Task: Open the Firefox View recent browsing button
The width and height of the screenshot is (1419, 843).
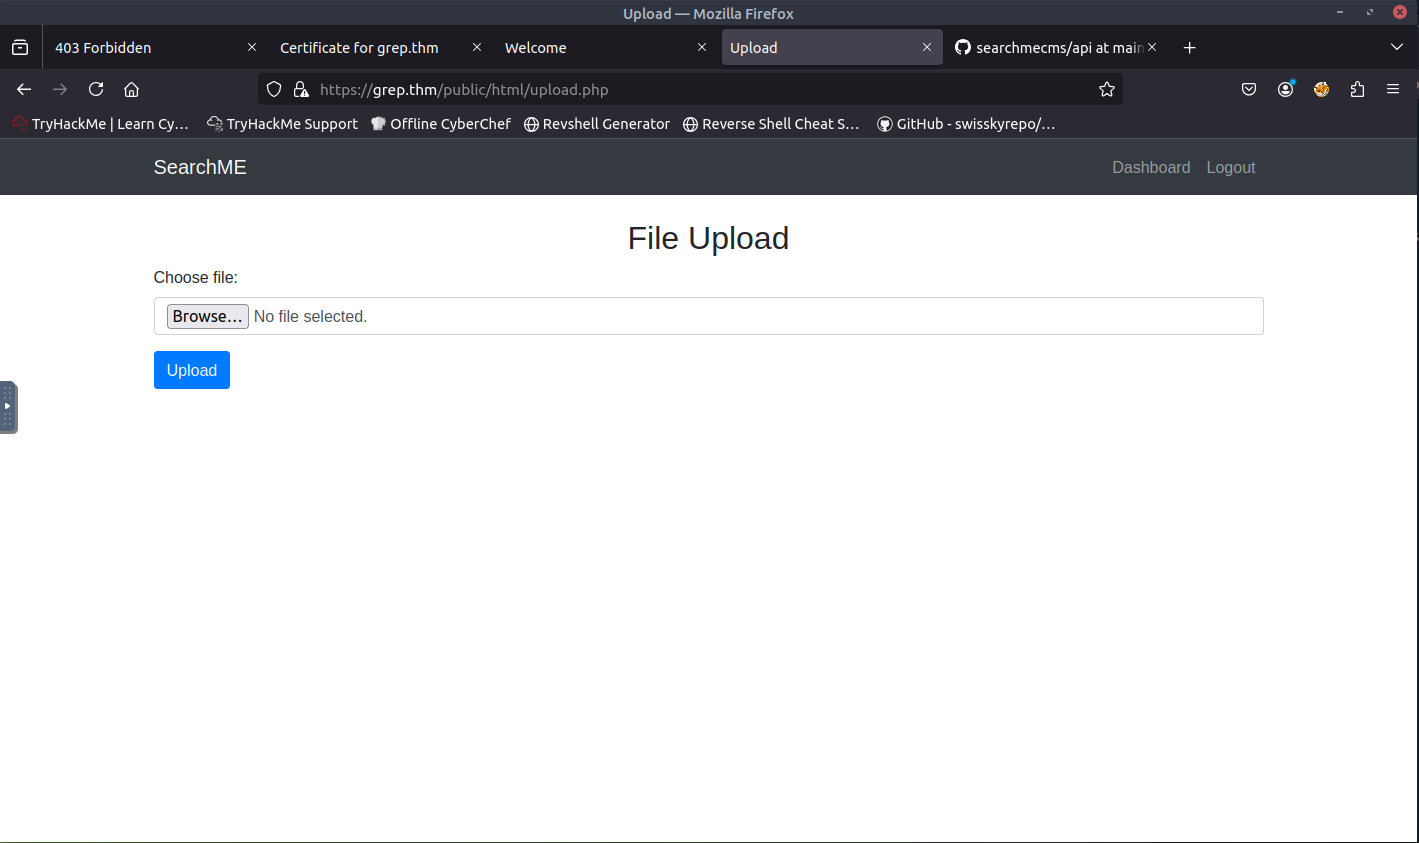Action: point(20,47)
